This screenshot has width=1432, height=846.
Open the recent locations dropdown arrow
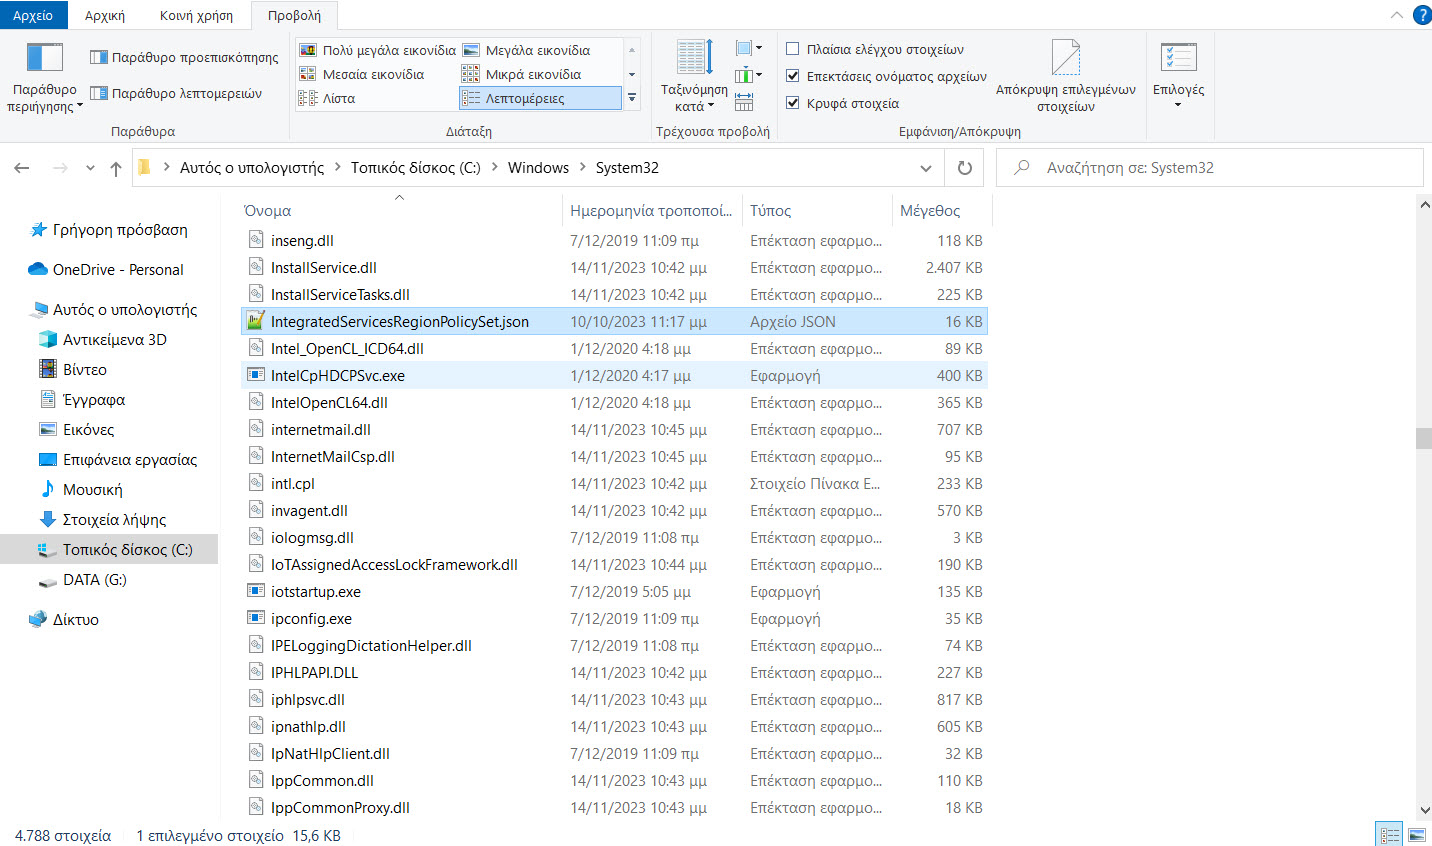[x=90, y=168]
